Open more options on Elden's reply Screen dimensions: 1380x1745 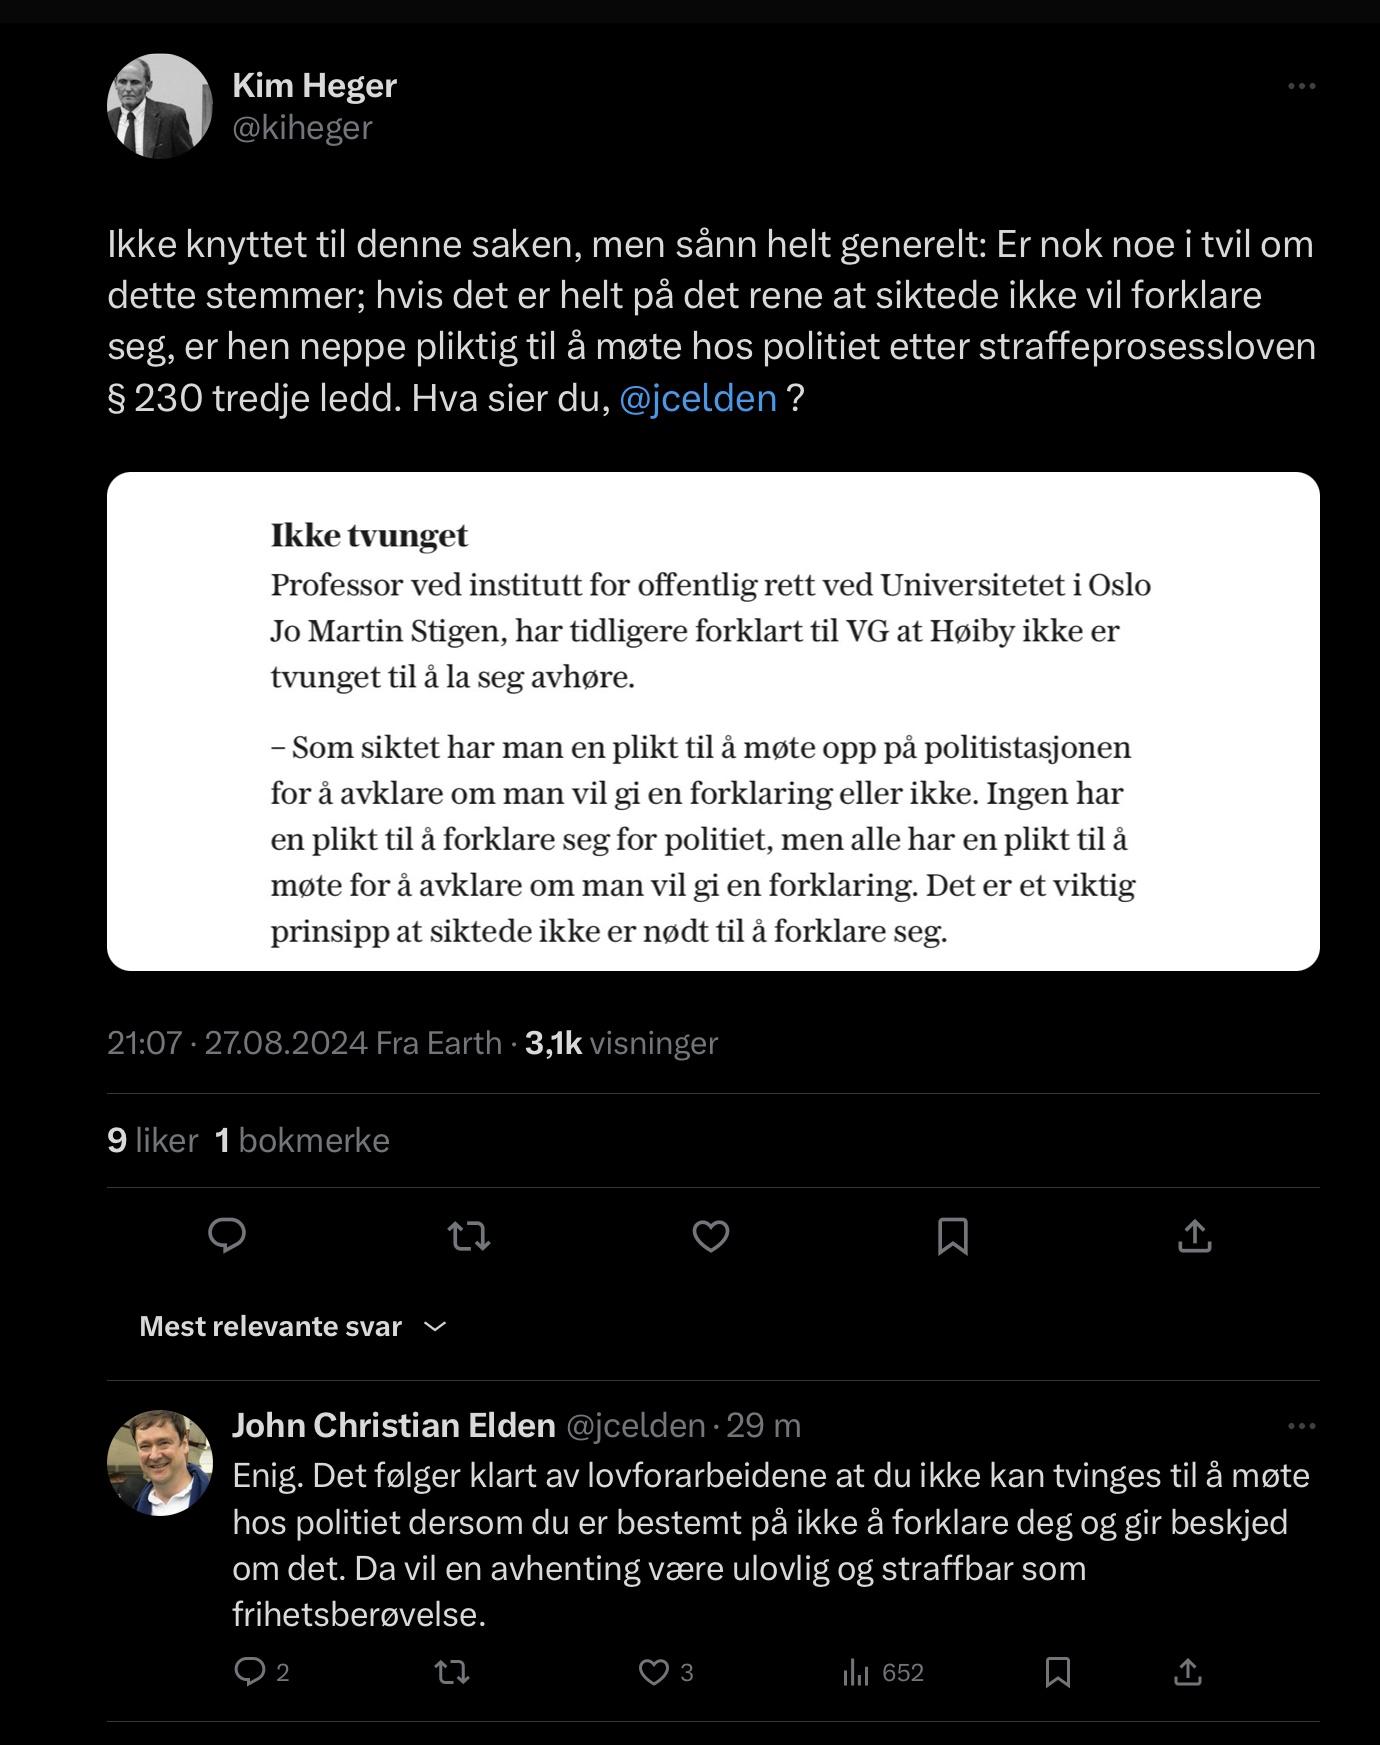(1301, 1425)
